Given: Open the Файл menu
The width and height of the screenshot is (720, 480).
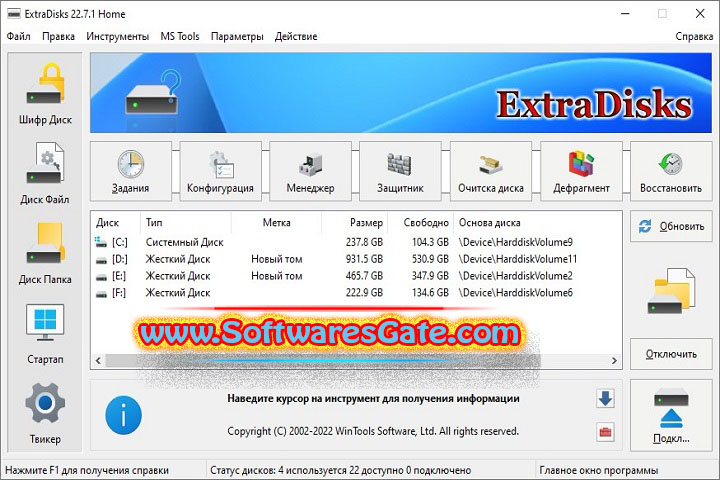Looking at the screenshot, I should pyautogui.click(x=18, y=36).
